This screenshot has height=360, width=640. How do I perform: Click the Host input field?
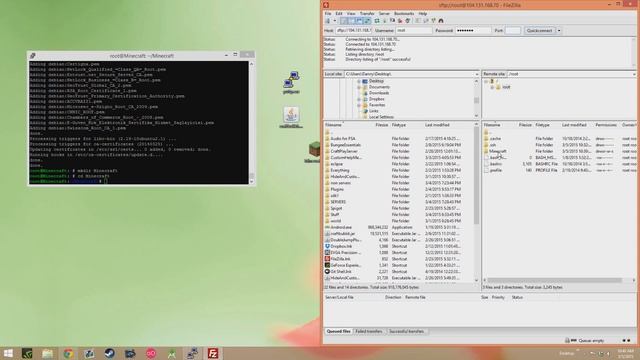point(353,31)
